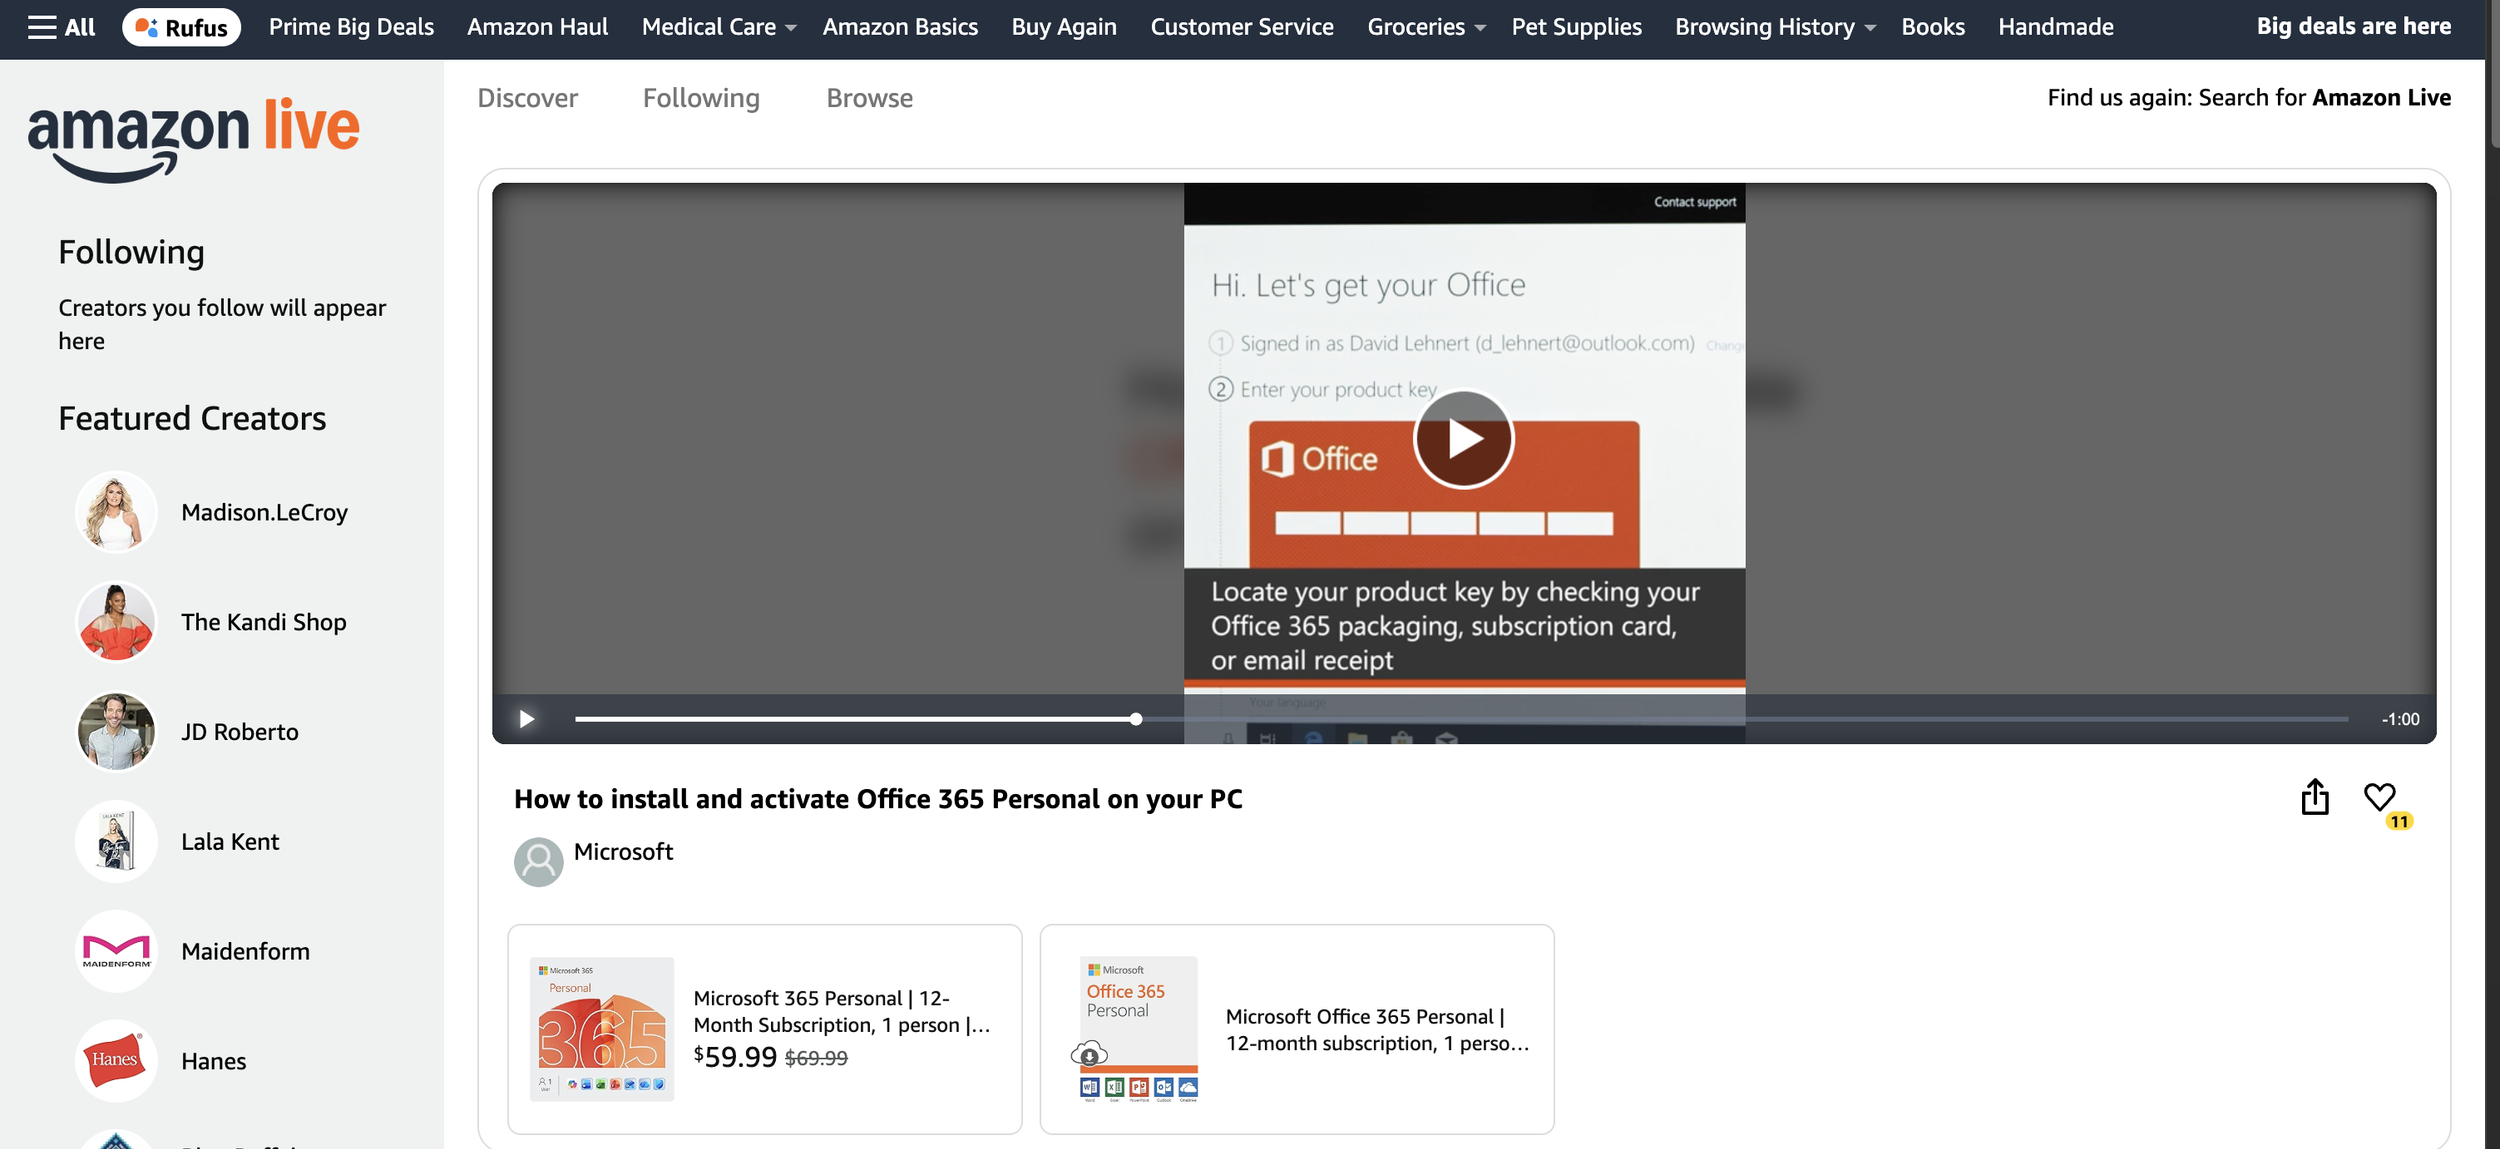The width and height of the screenshot is (2500, 1149).
Task: Click the video progress slider
Action: point(1136,719)
